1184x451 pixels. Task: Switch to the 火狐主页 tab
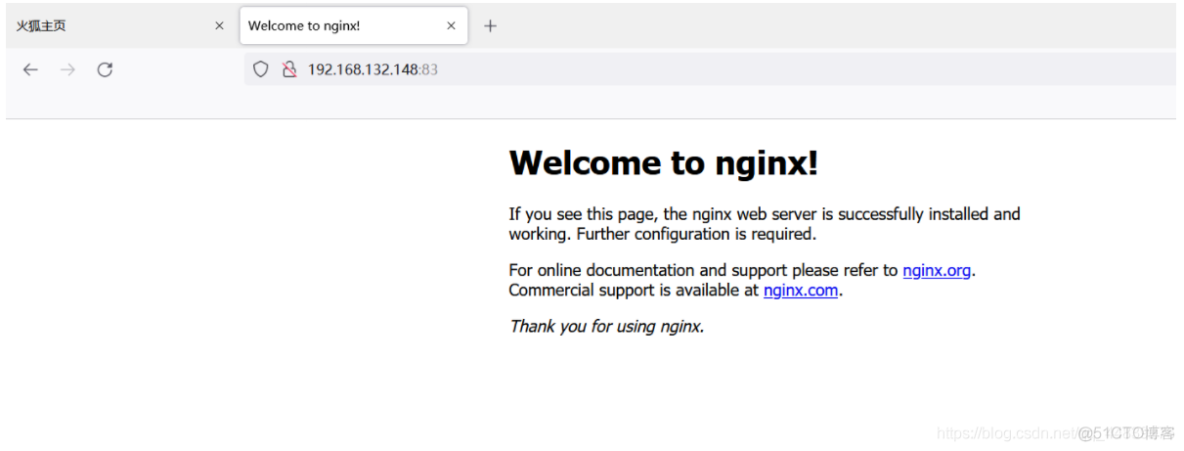[x=120, y=26]
